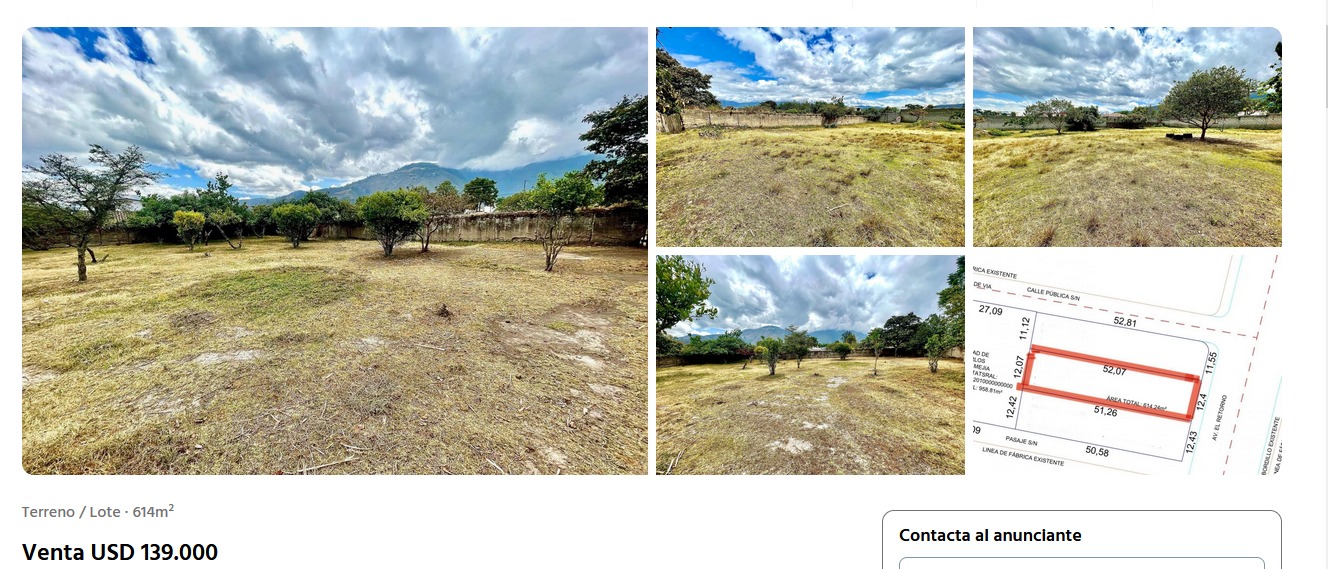
Task: Click the mountain in the main photo
Action: [x=420, y=178]
